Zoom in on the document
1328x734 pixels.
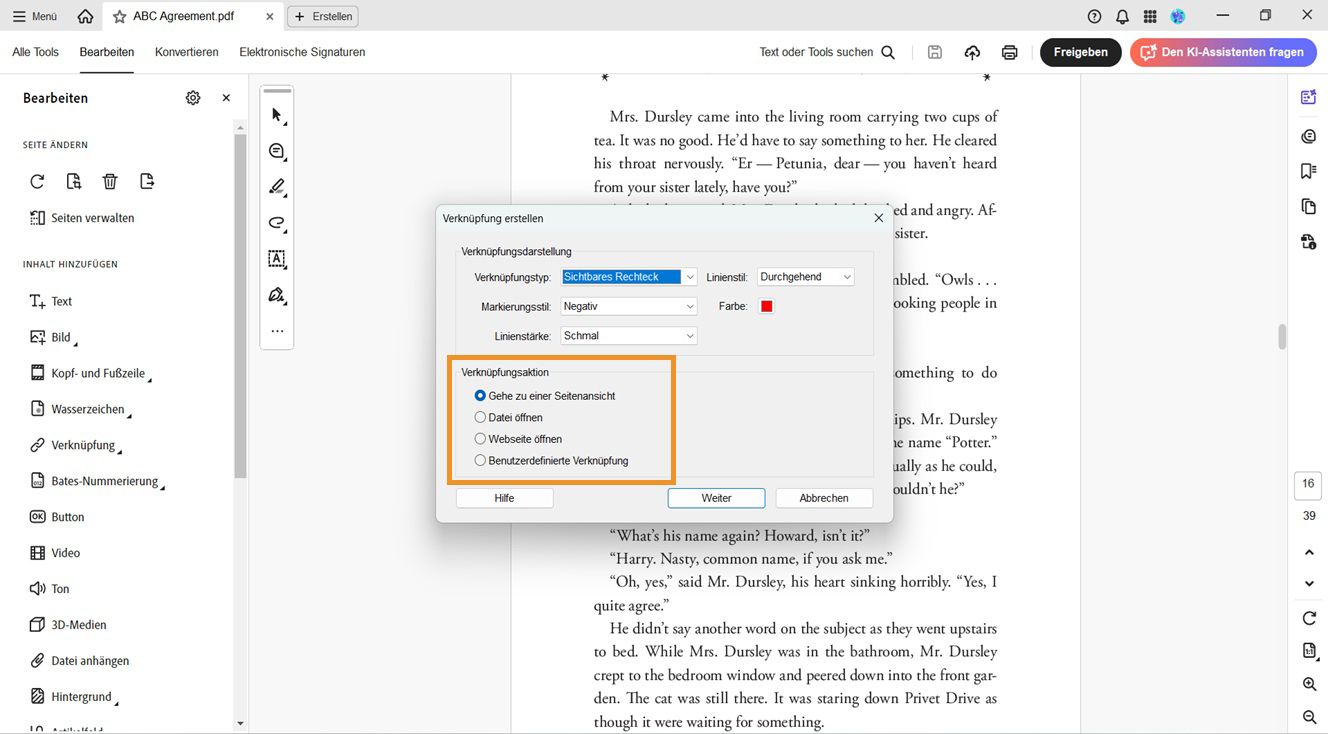pos(1309,685)
